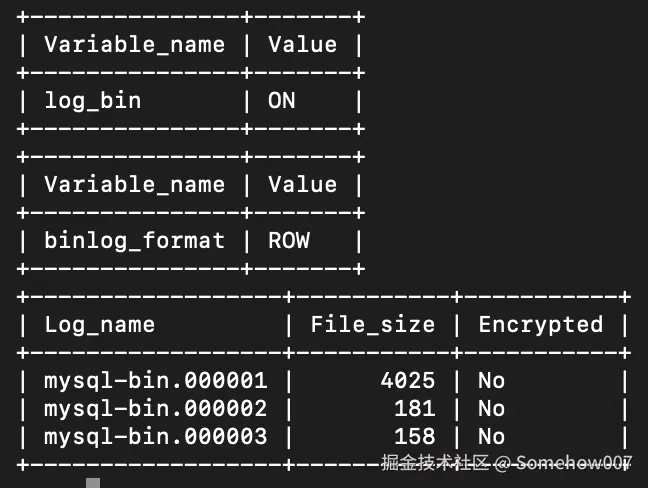Select the mysql-bin.000001 log name
The image size is (648, 488).
(x=156, y=381)
